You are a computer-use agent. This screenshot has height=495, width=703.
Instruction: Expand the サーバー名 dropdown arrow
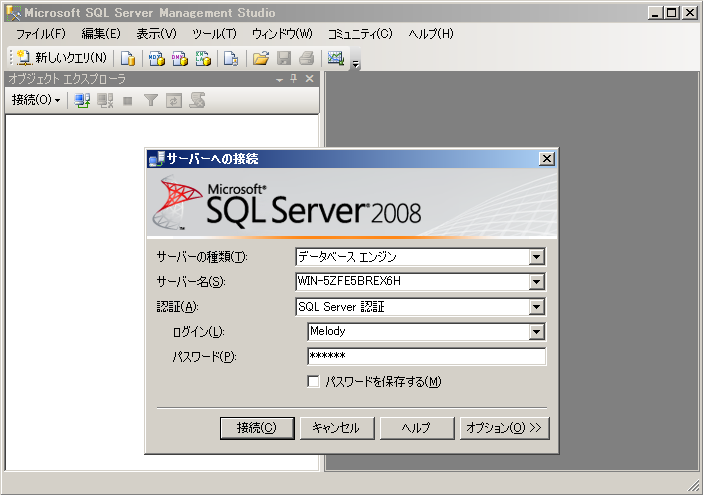click(536, 282)
